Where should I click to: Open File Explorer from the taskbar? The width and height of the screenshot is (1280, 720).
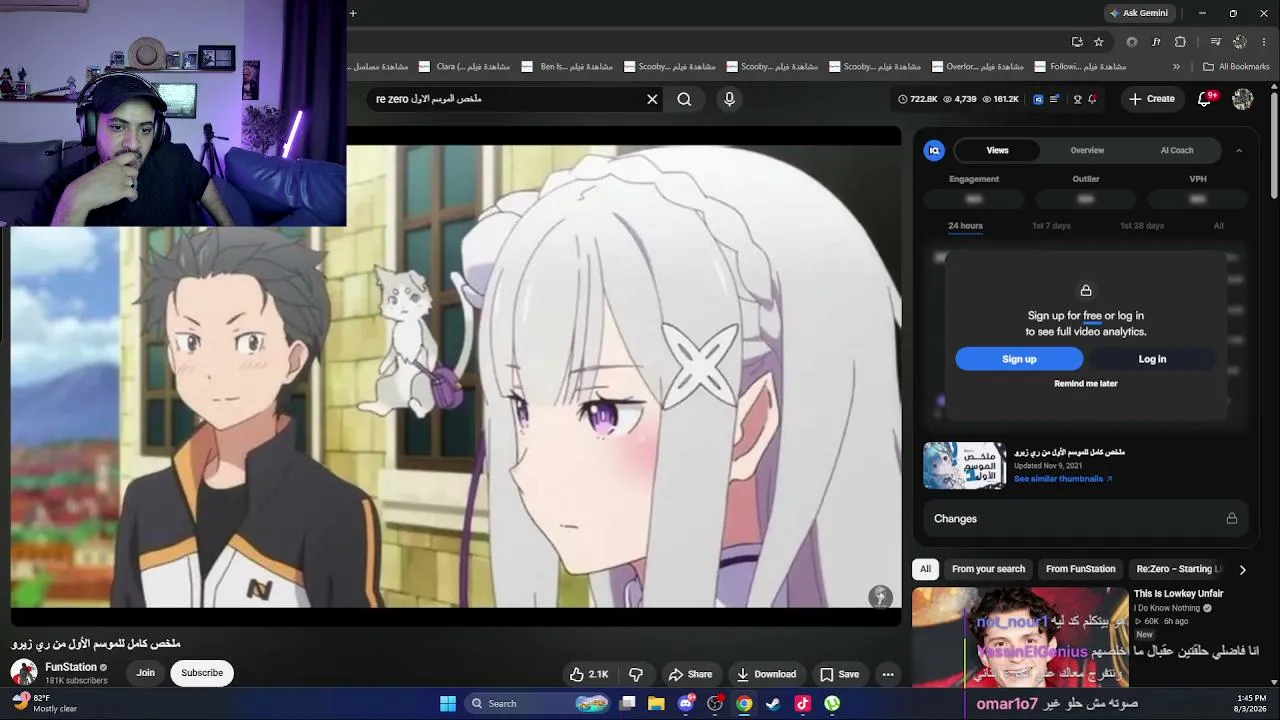click(x=656, y=704)
